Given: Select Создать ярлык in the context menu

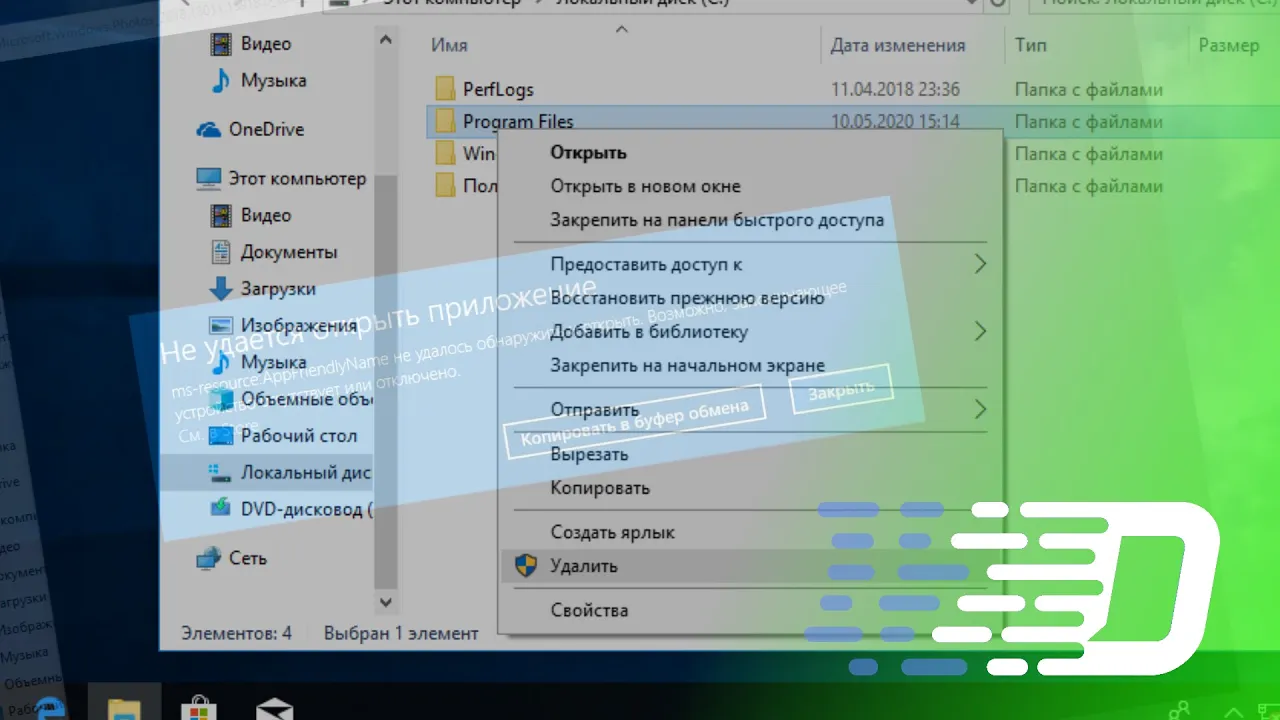Looking at the screenshot, I should click(x=612, y=533).
